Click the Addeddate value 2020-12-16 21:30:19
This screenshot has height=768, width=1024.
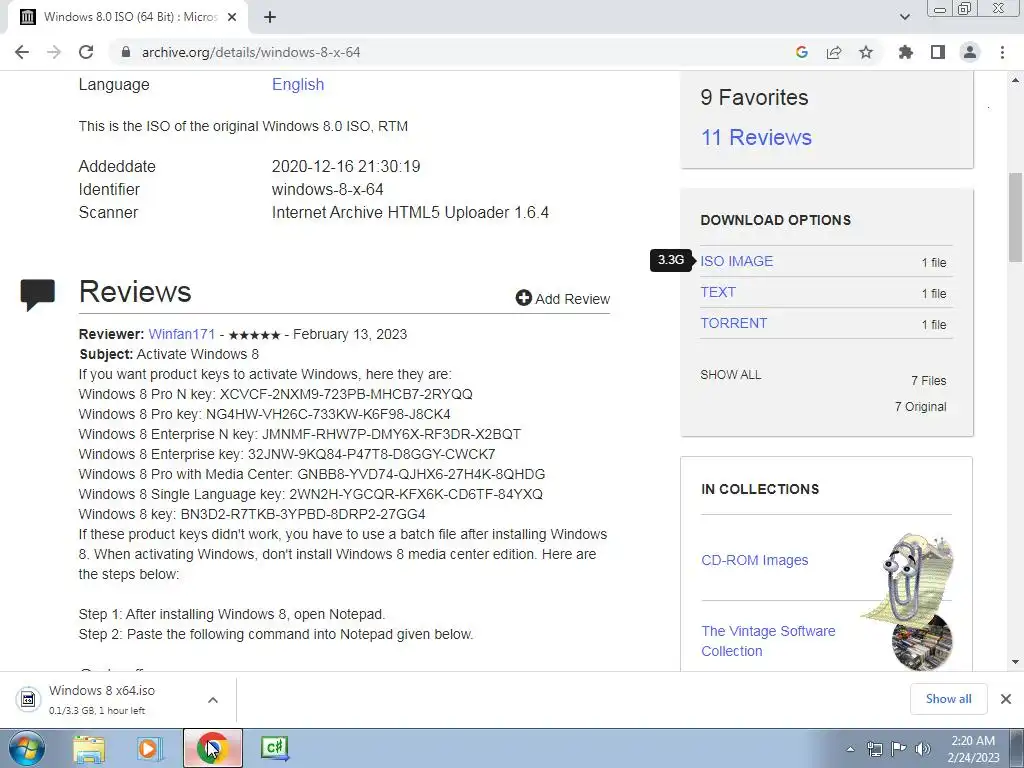tap(346, 167)
